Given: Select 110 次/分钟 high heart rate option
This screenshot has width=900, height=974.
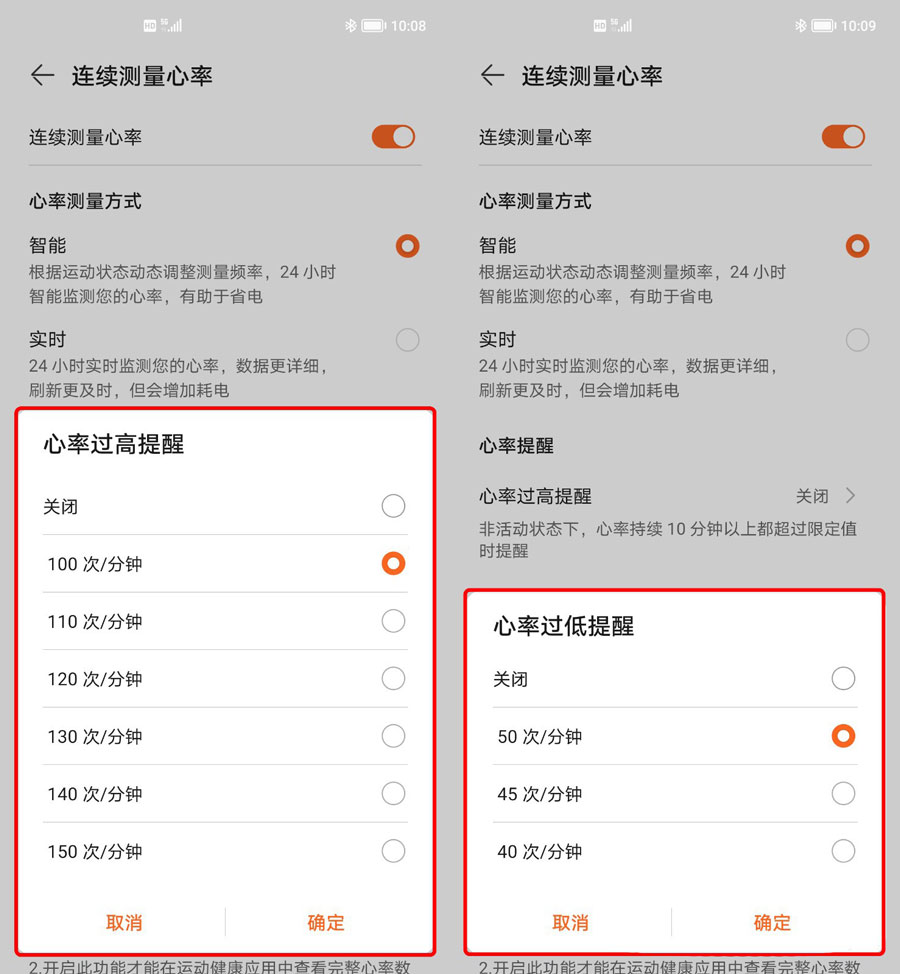Looking at the screenshot, I should pos(225,621).
